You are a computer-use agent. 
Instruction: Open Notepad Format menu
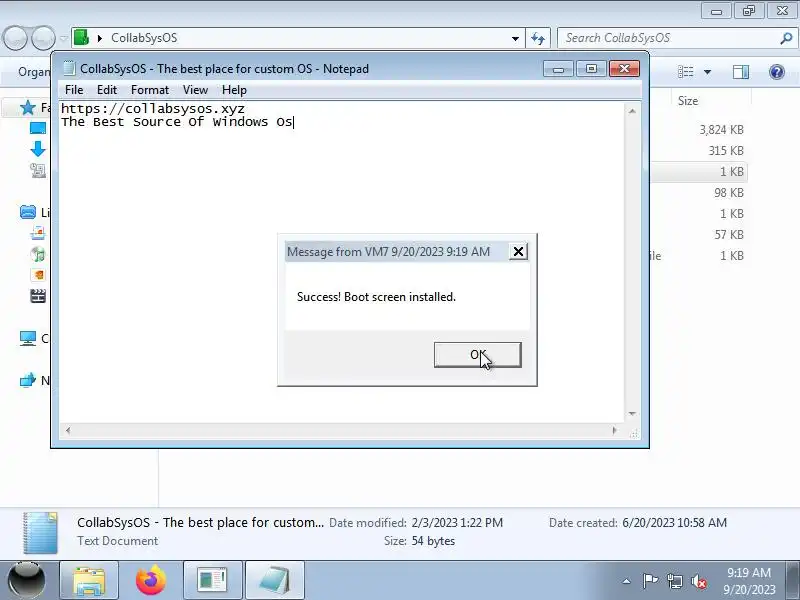pos(149,90)
